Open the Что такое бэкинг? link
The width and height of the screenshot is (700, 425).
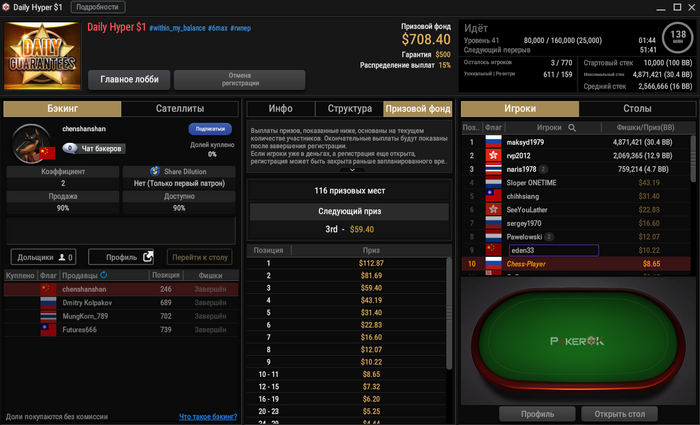click(208, 417)
